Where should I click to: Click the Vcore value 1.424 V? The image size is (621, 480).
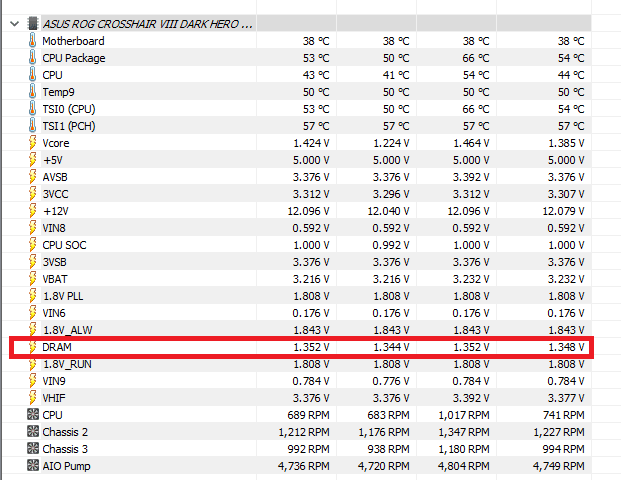tap(311, 143)
